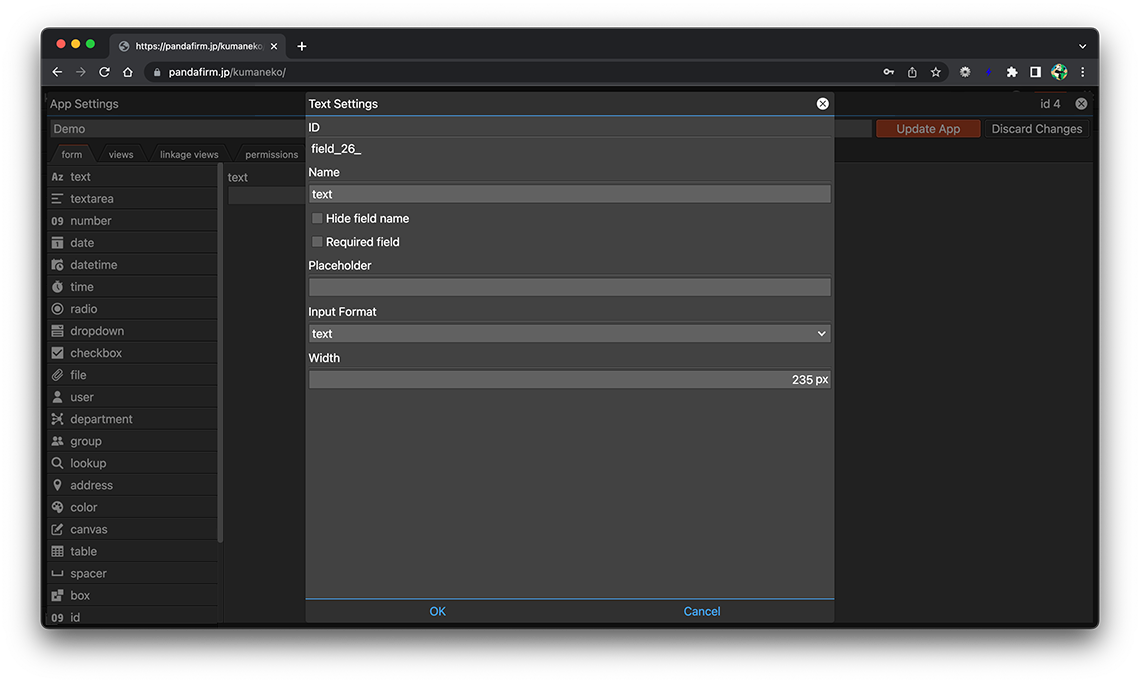Click Cancel in Text Settings dialog
1140x683 pixels.
(701, 611)
